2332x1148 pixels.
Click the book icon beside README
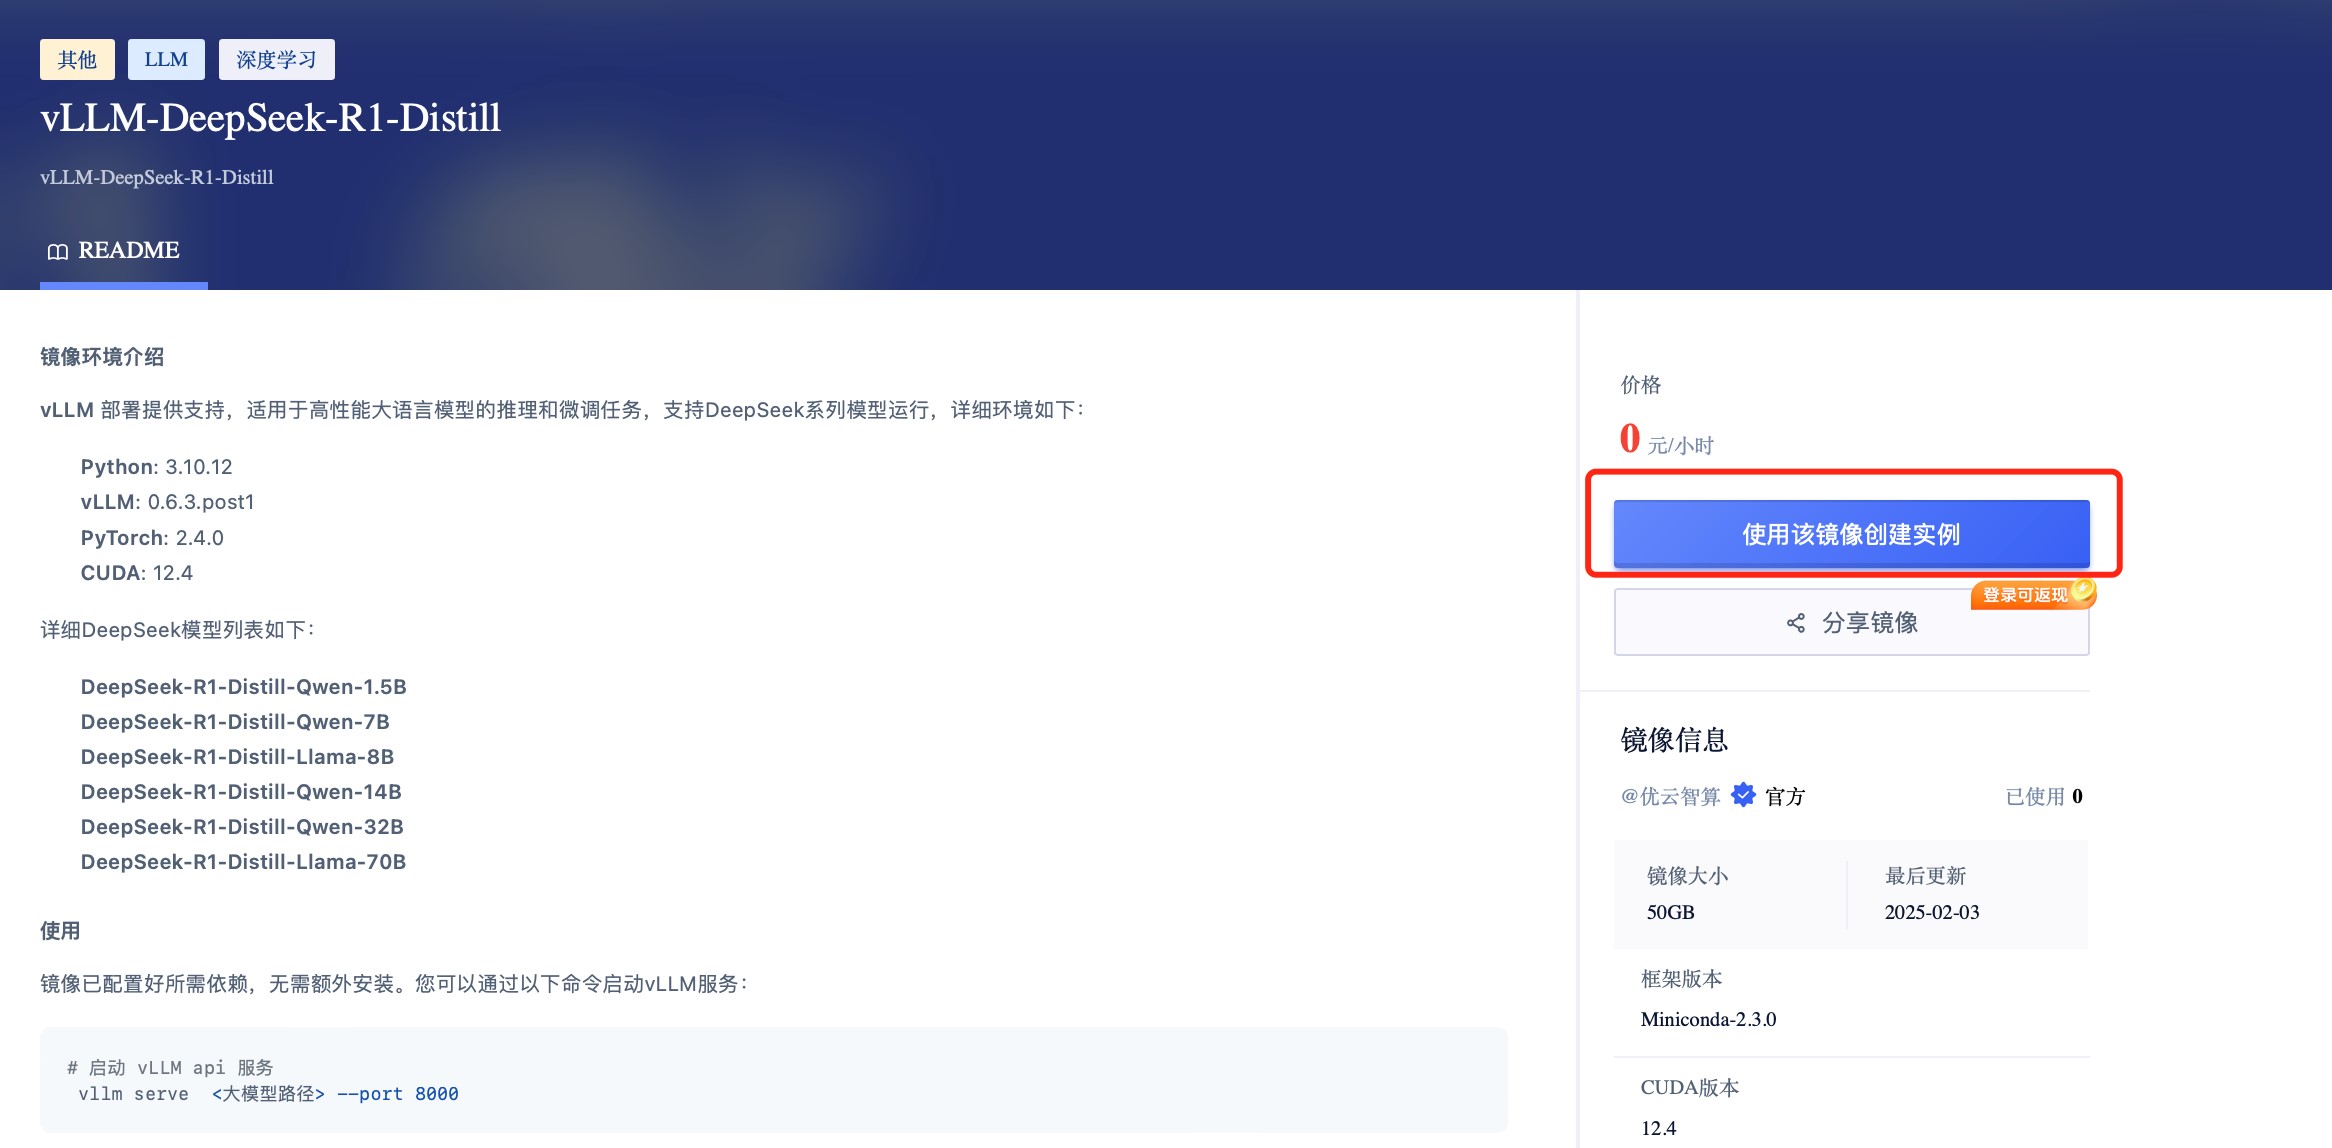tap(57, 251)
